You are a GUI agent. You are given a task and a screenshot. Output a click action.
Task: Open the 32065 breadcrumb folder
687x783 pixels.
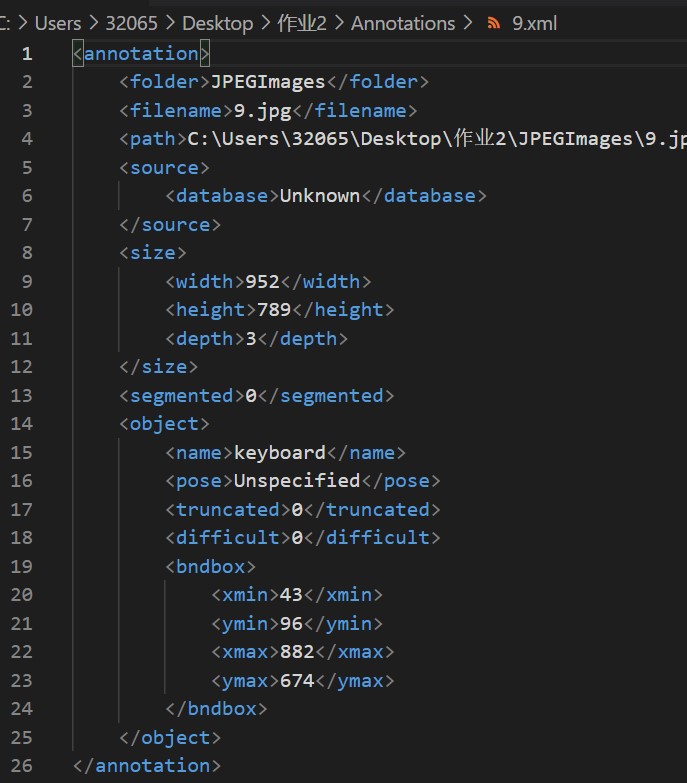[x=131, y=23]
